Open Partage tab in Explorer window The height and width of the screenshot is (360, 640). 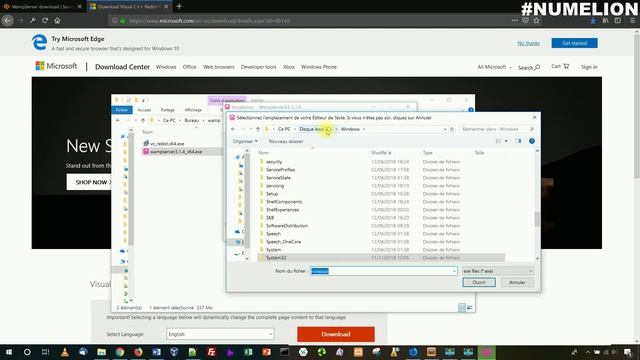167,110
